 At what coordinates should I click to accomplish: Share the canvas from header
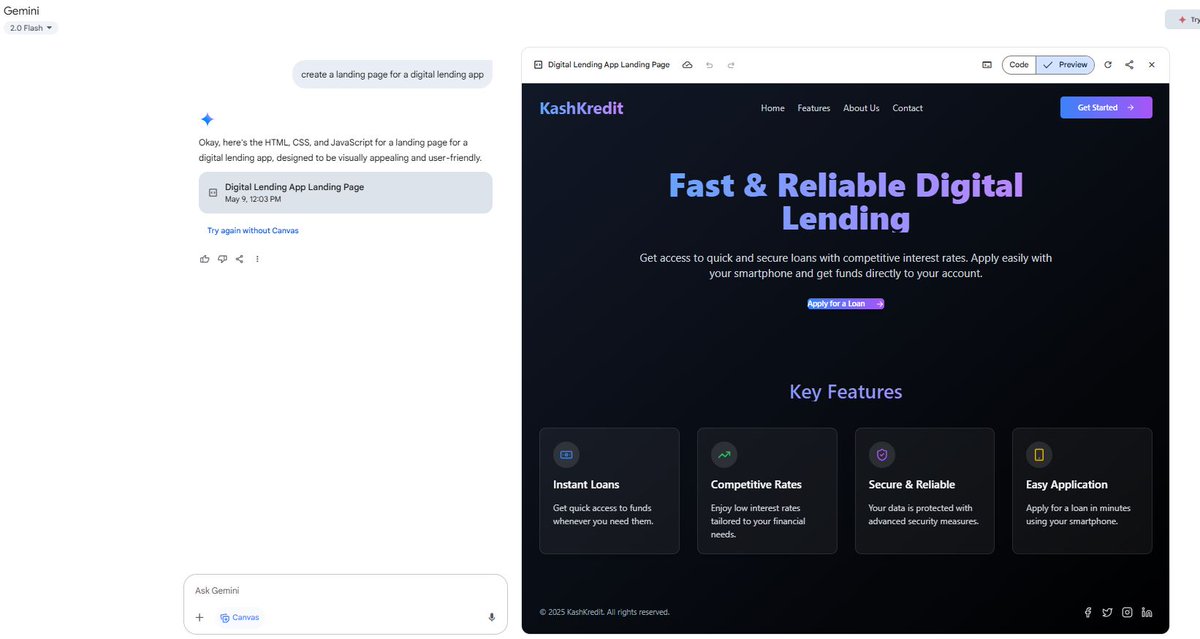click(1129, 65)
